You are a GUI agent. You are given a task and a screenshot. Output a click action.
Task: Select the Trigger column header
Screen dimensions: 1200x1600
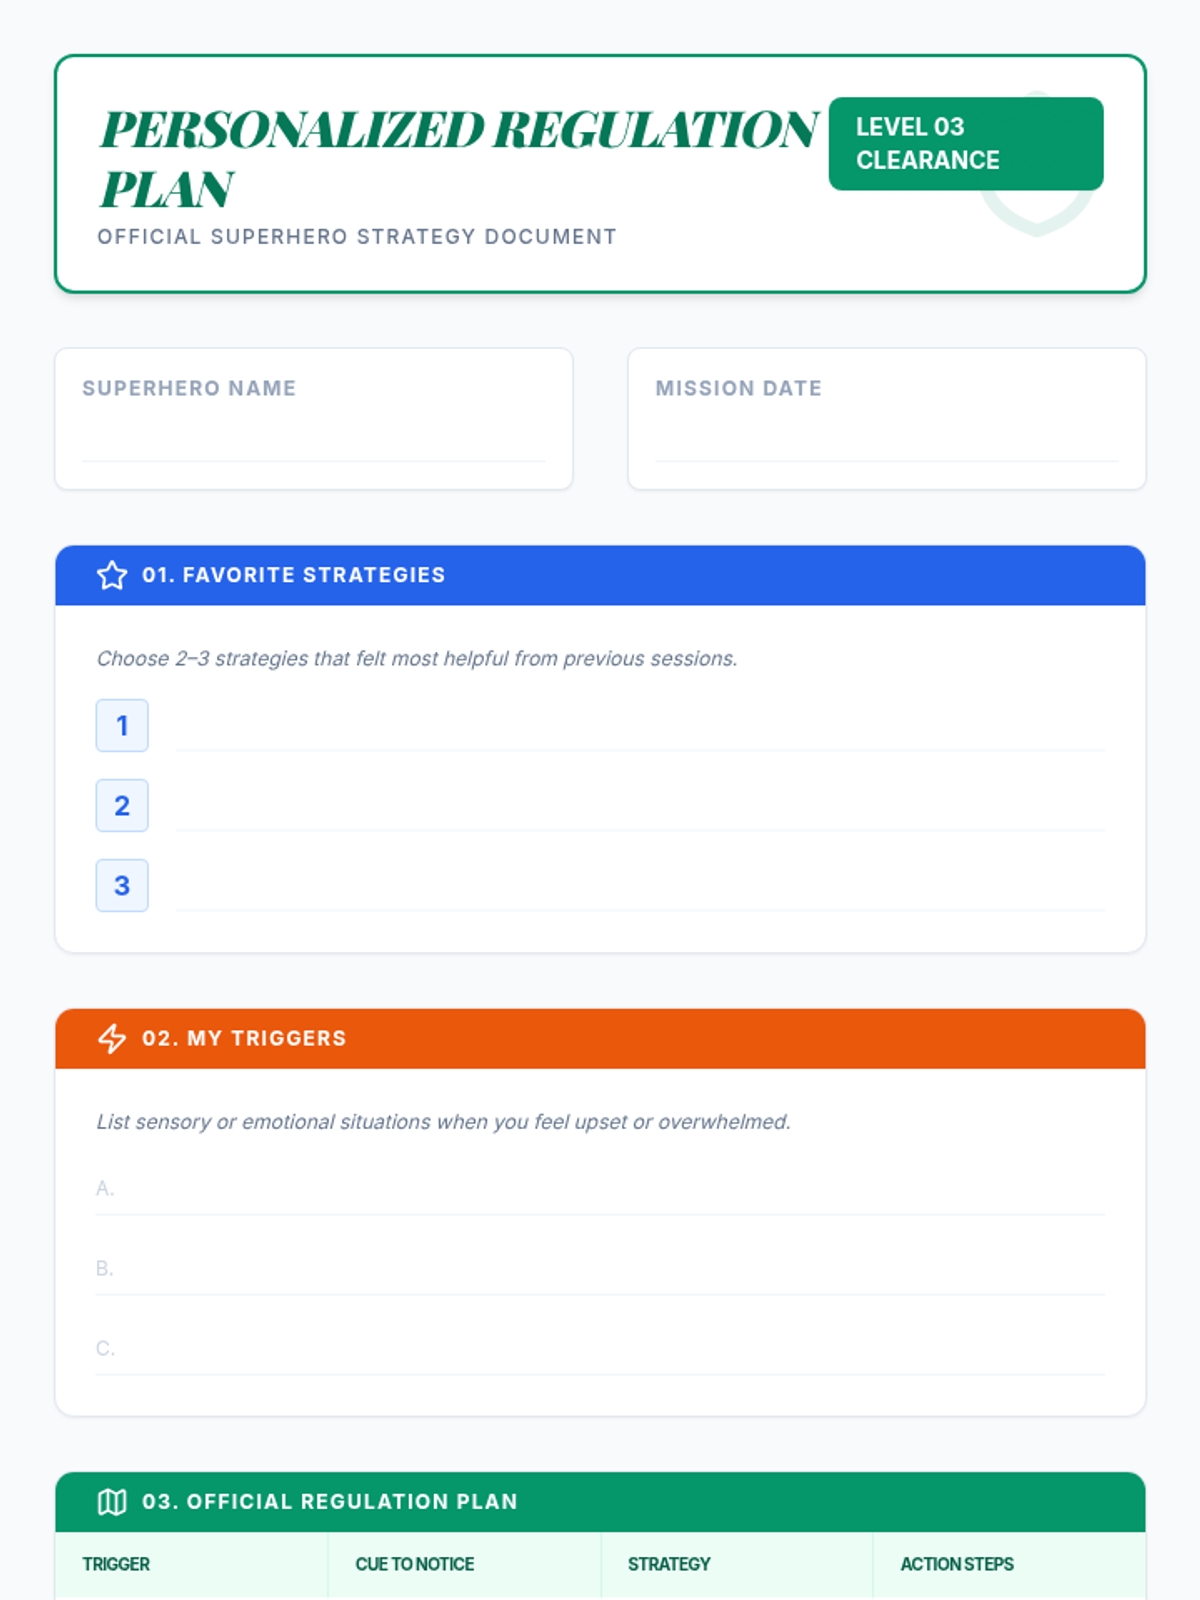(x=192, y=1564)
